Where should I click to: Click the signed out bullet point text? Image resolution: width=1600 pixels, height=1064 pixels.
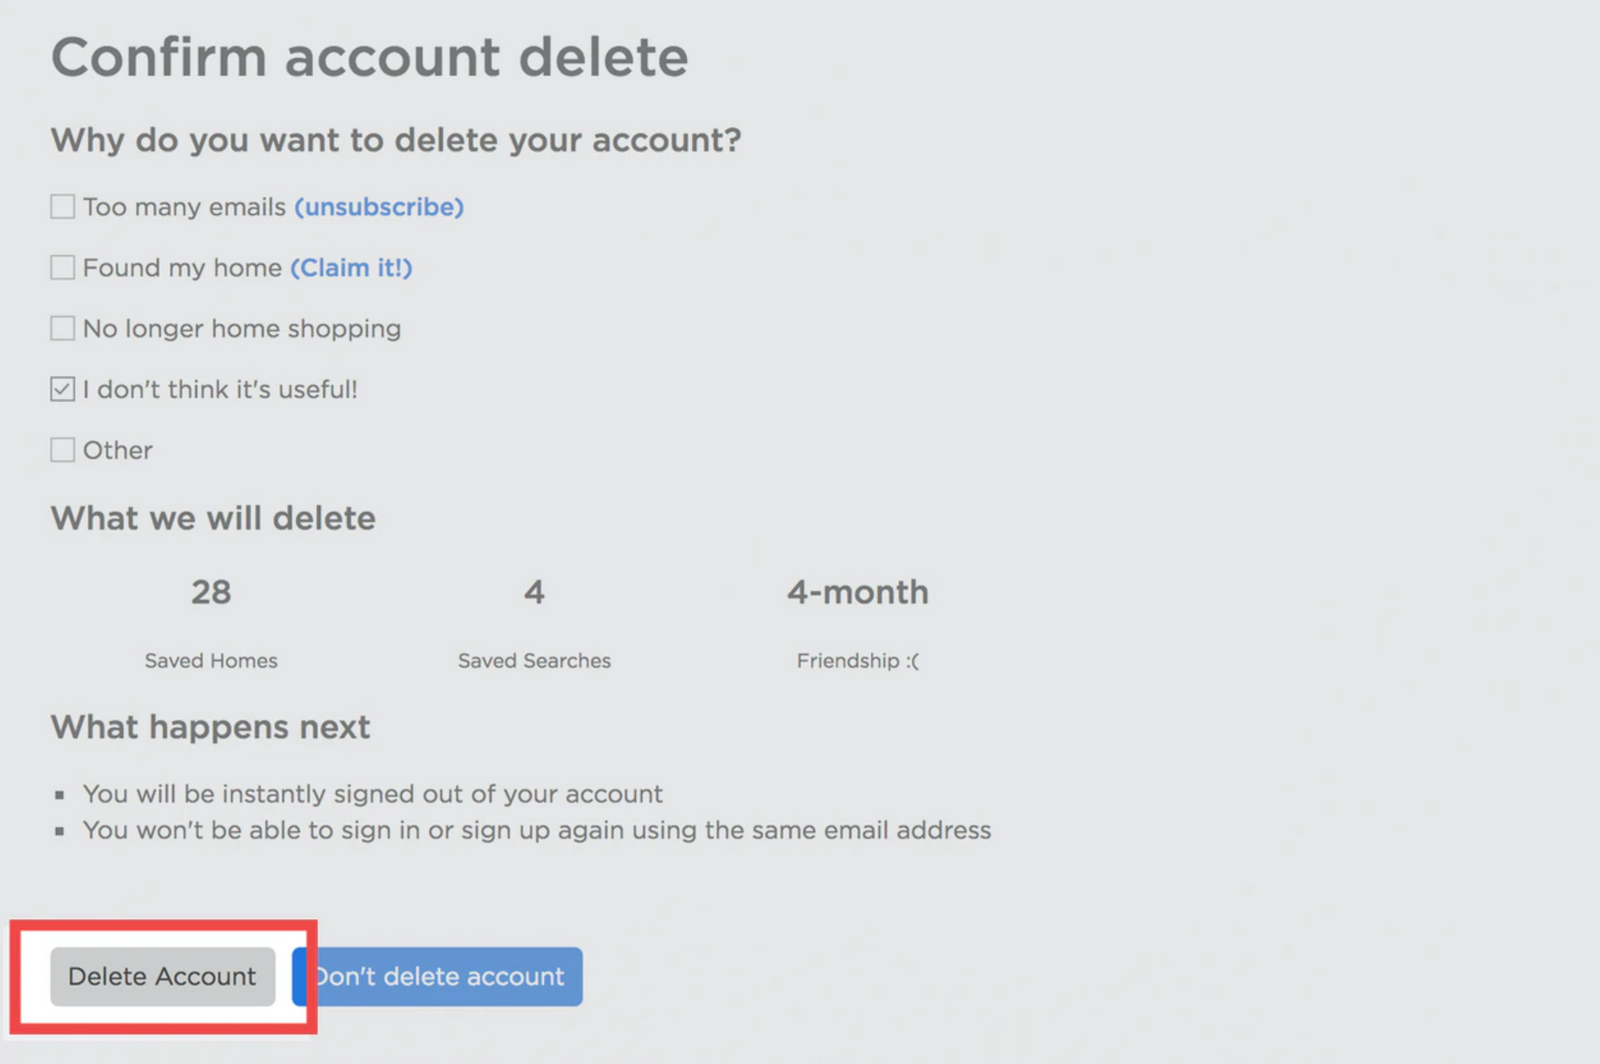point(372,794)
